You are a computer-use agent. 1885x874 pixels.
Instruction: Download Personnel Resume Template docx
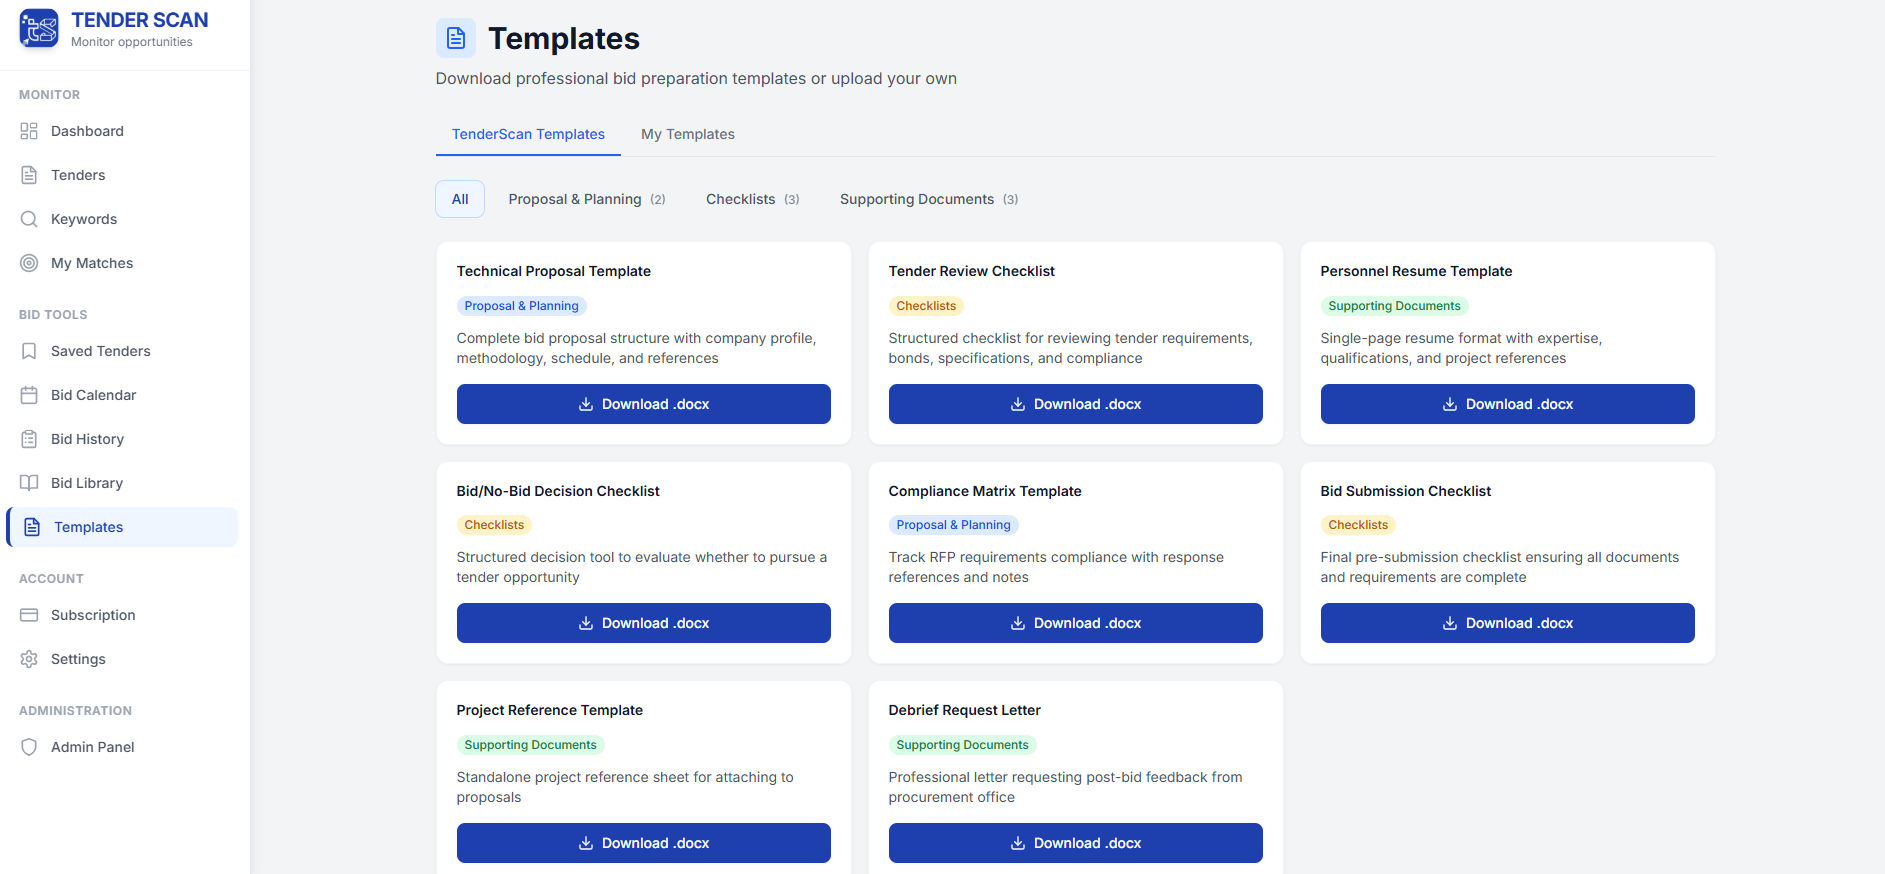[x=1508, y=404]
